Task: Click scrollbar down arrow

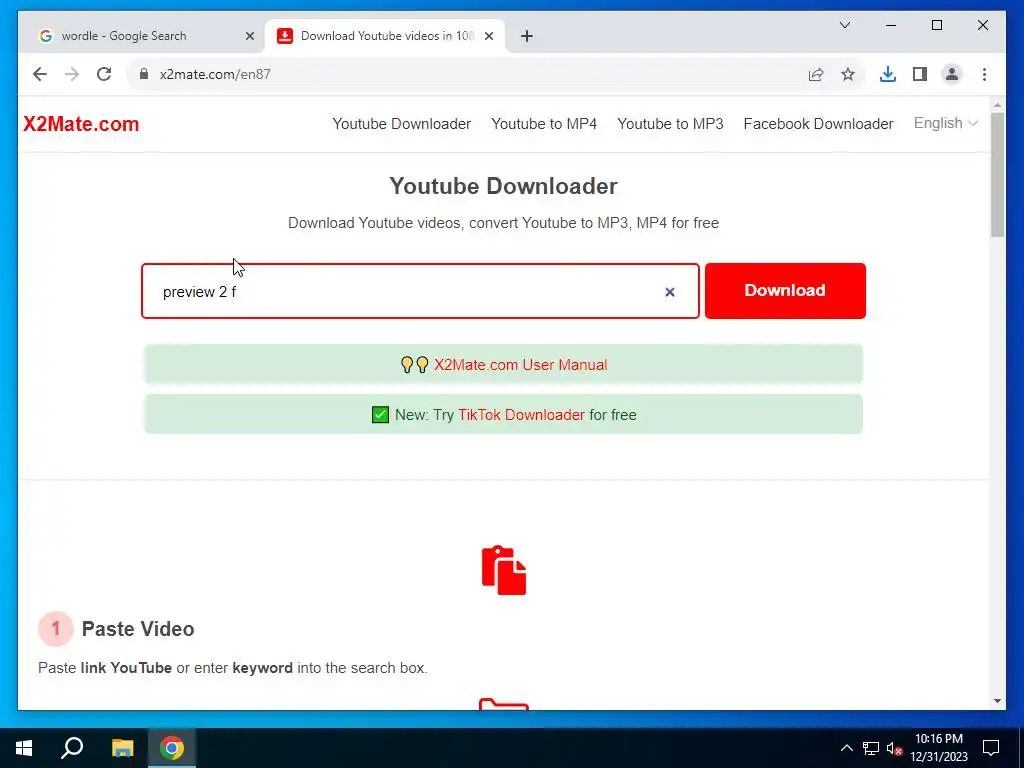Action: (997, 701)
